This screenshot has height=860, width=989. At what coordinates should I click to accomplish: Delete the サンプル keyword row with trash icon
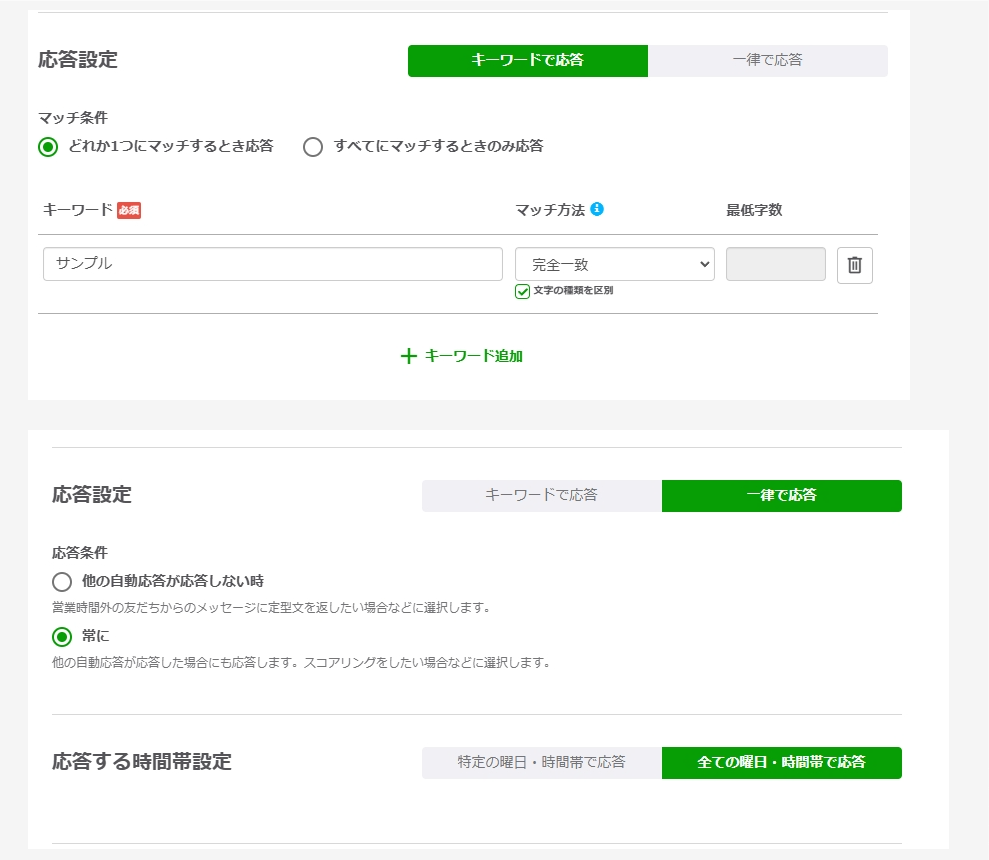pos(854,265)
